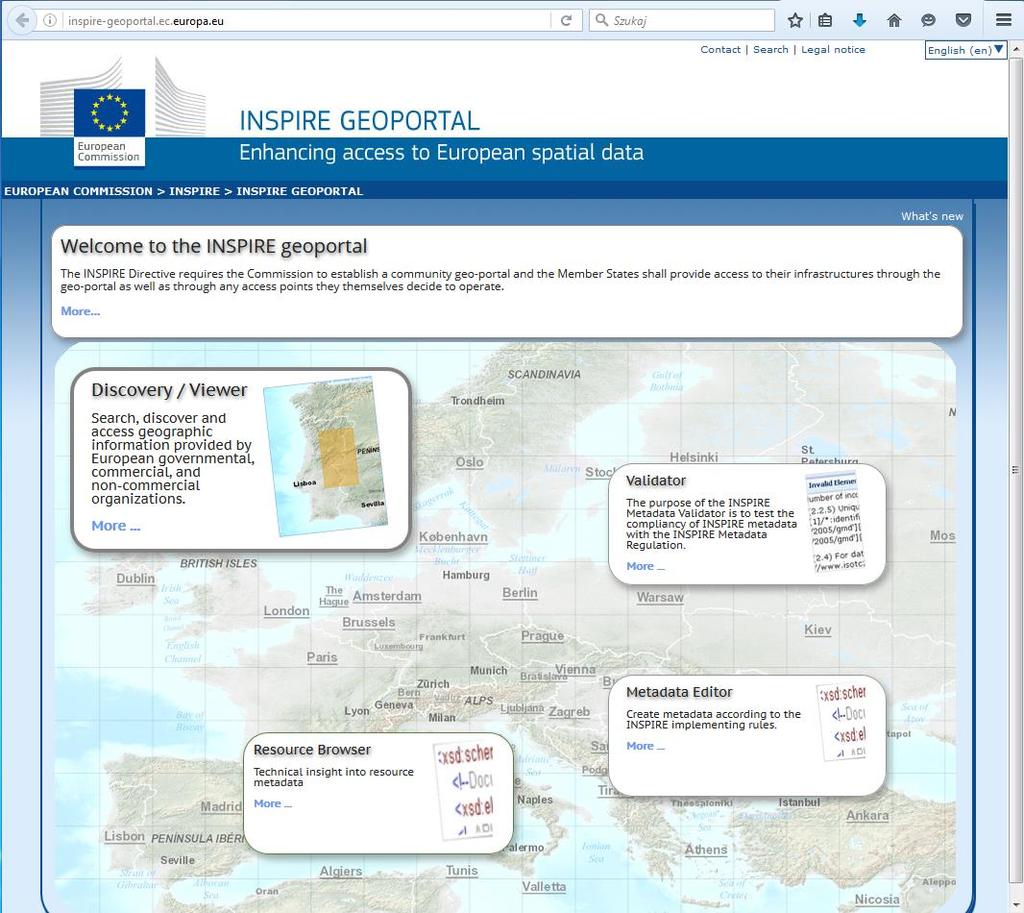The width and height of the screenshot is (1024, 913).
Task: Open the Pocket icon in toolbar
Action: 963,20
